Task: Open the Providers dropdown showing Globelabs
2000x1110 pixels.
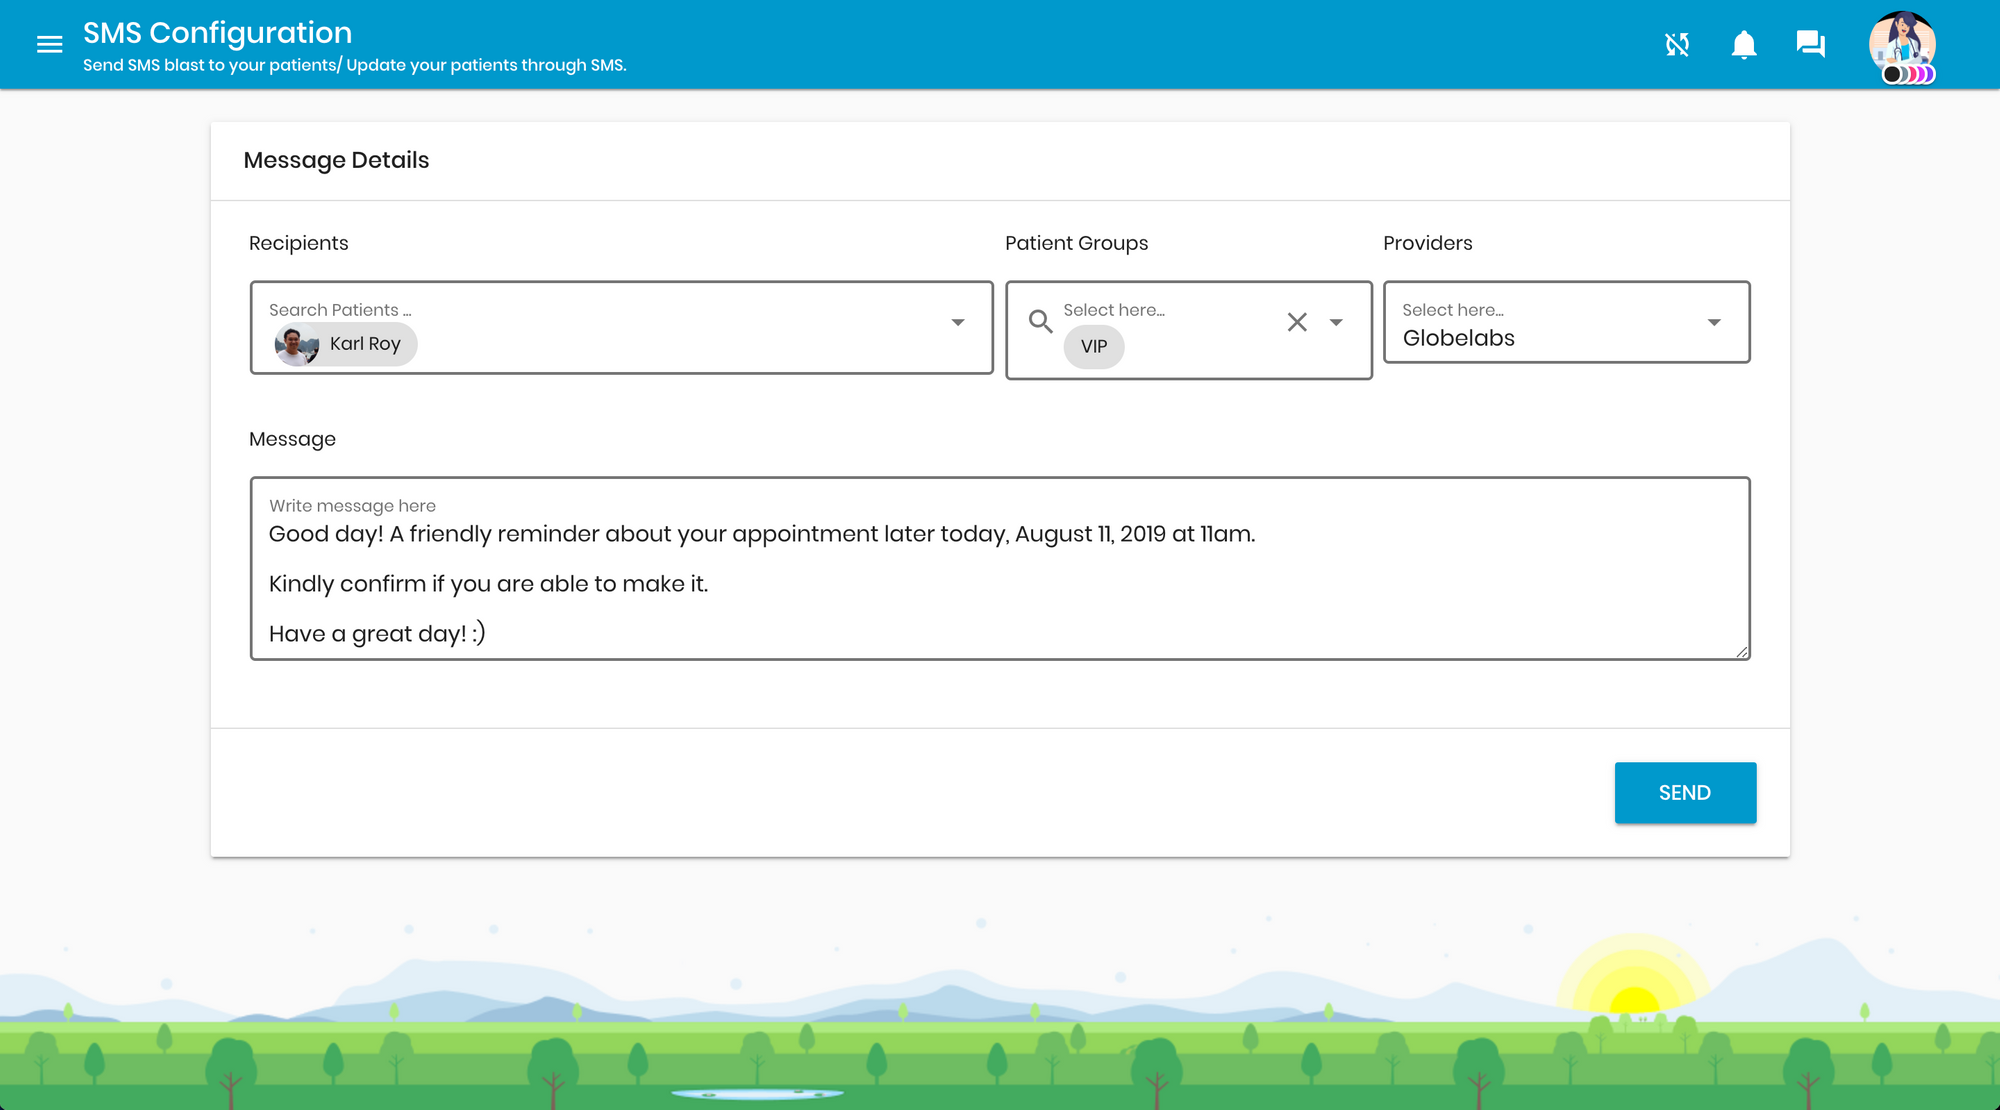Action: coord(1566,322)
